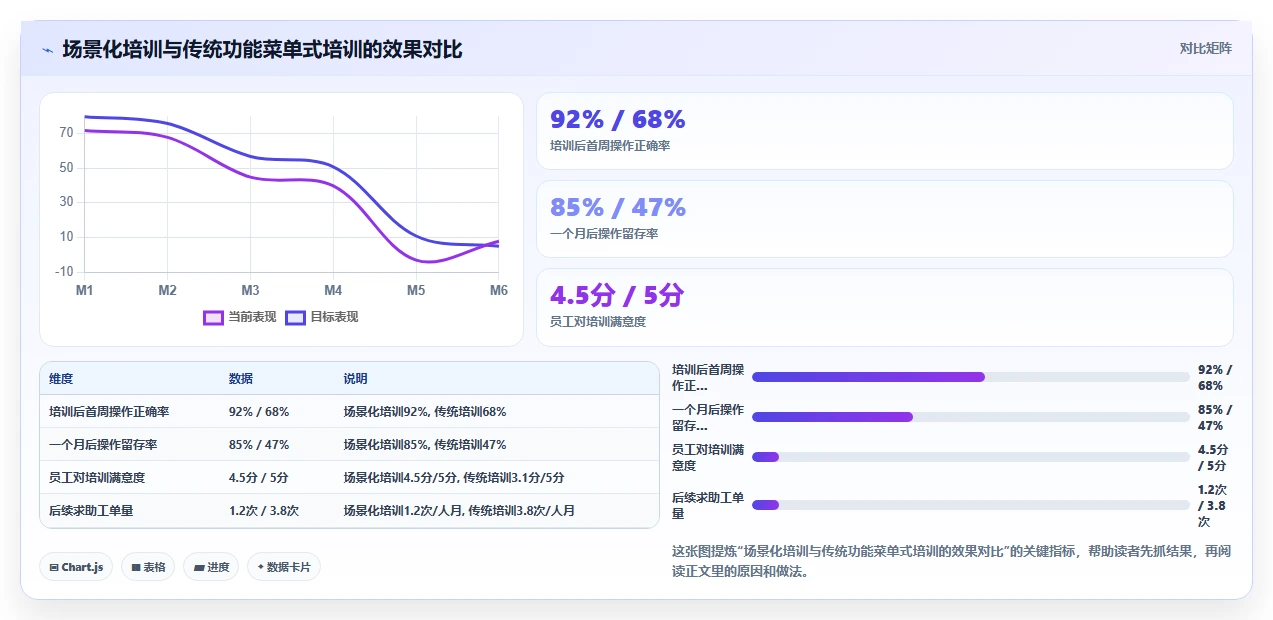Image resolution: width=1273 pixels, height=620 pixels.
Task: Click the icon beside the dashboard title
Action: (x=47, y=49)
